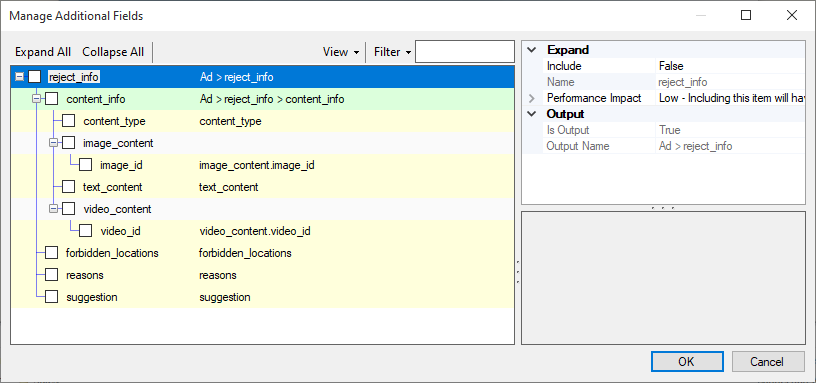Check the content_info checkbox
The width and height of the screenshot is (816, 383).
pyautogui.click(x=52, y=99)
